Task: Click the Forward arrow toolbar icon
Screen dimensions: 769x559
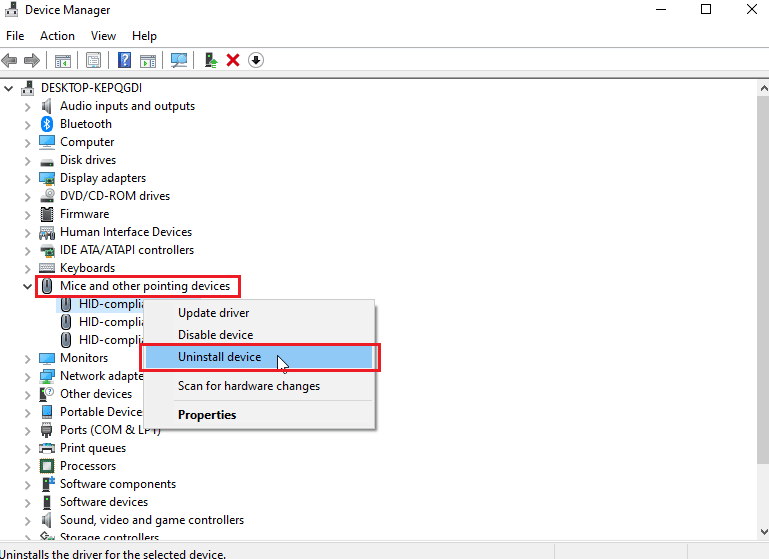Action: 32,60
